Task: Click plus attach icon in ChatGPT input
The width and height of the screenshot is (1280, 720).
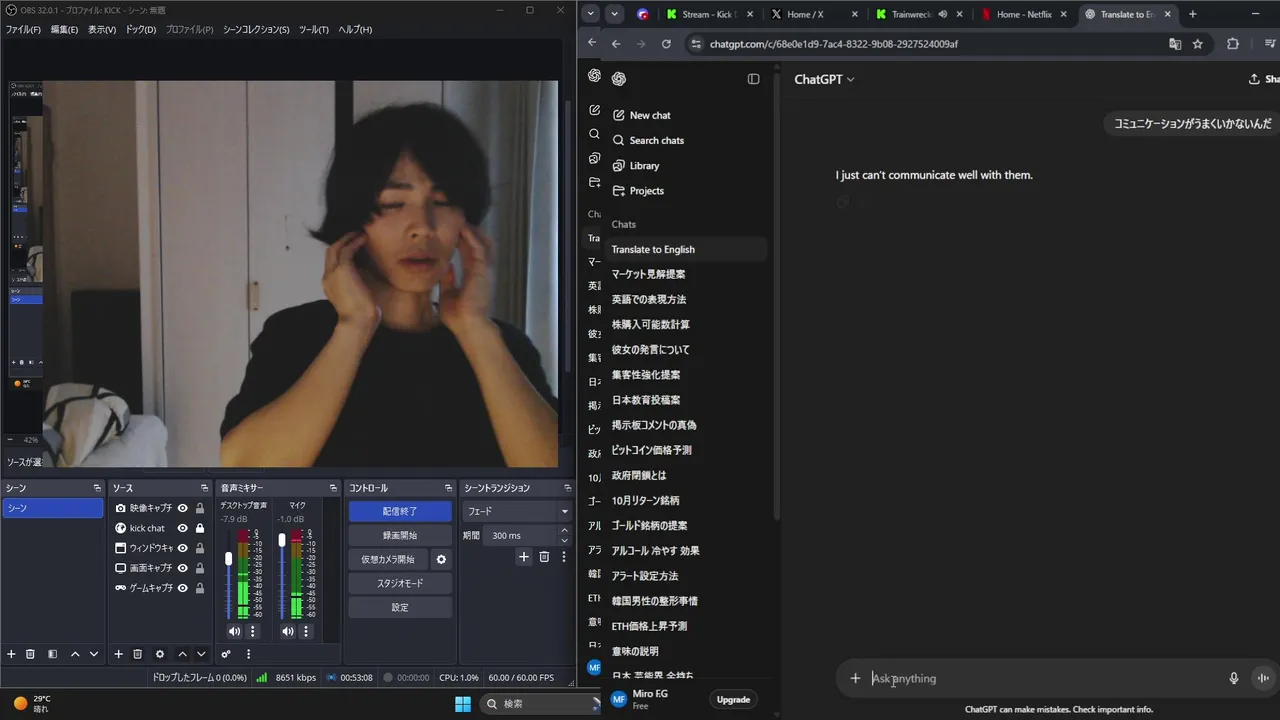Action: click(x=855, y=678)
